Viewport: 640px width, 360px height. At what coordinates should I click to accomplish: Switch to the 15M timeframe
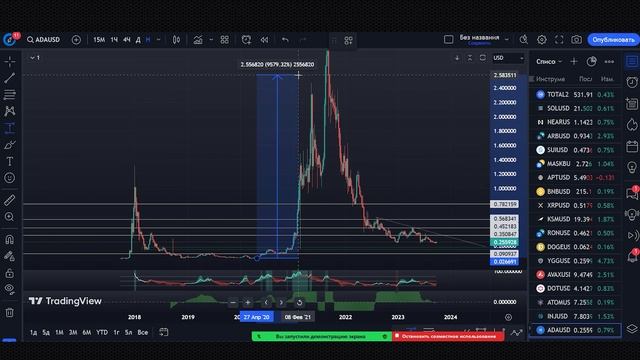[99, 40]
